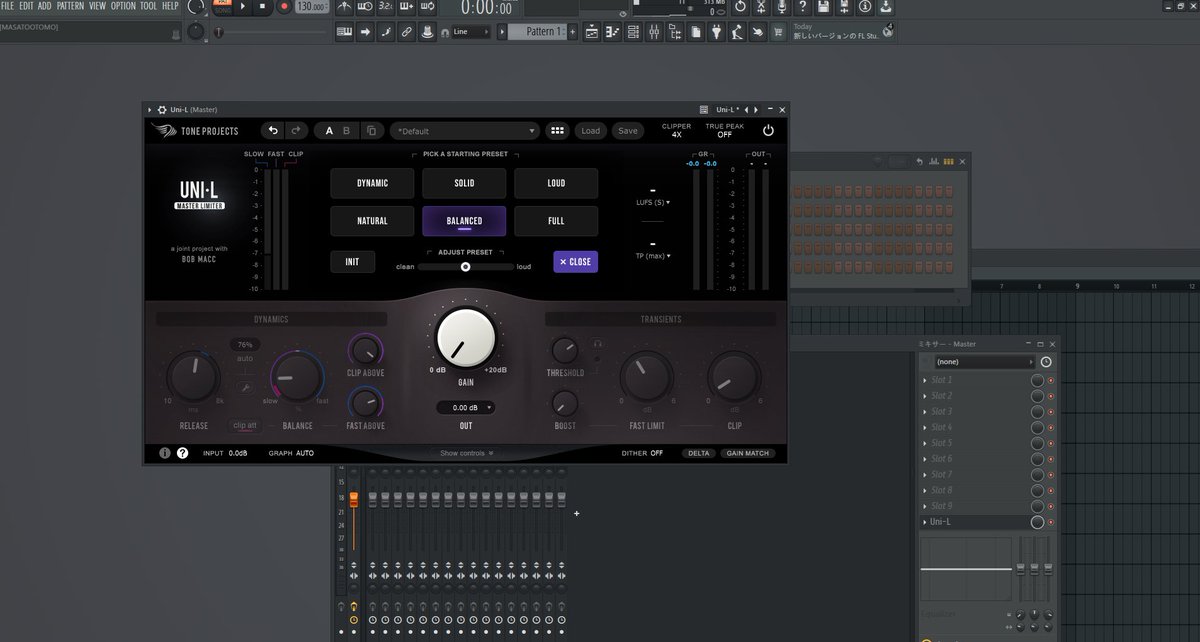Screen dimensions: 1200x642
Task: Open the Playlist view icon in toolbar
Action: point(591,33)
